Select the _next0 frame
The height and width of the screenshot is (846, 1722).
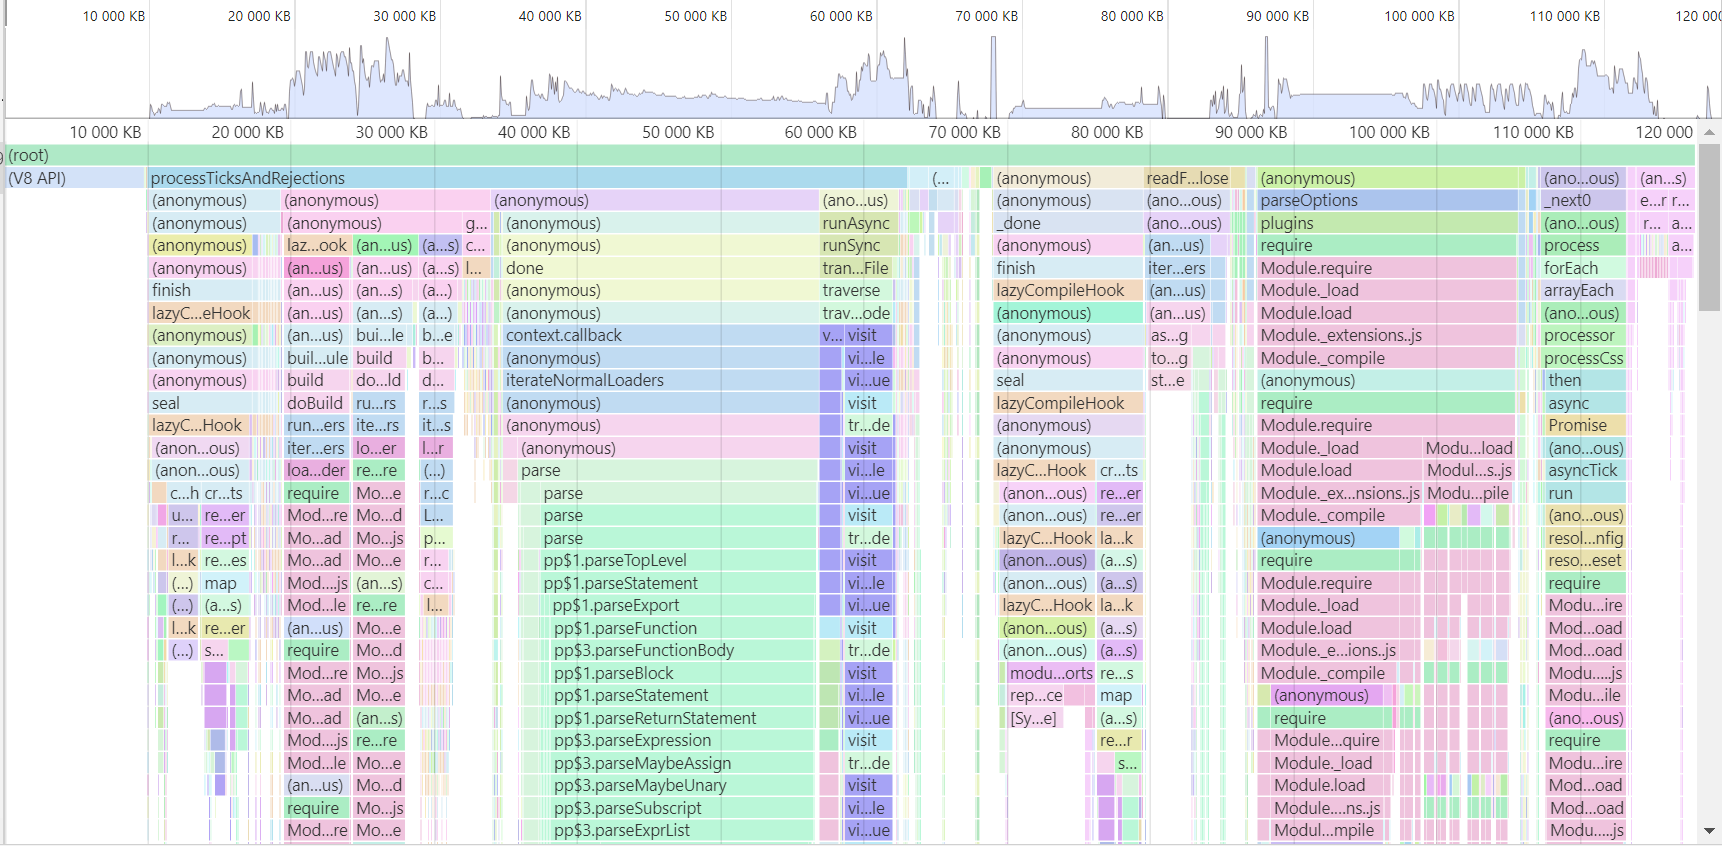point(1582,200)
